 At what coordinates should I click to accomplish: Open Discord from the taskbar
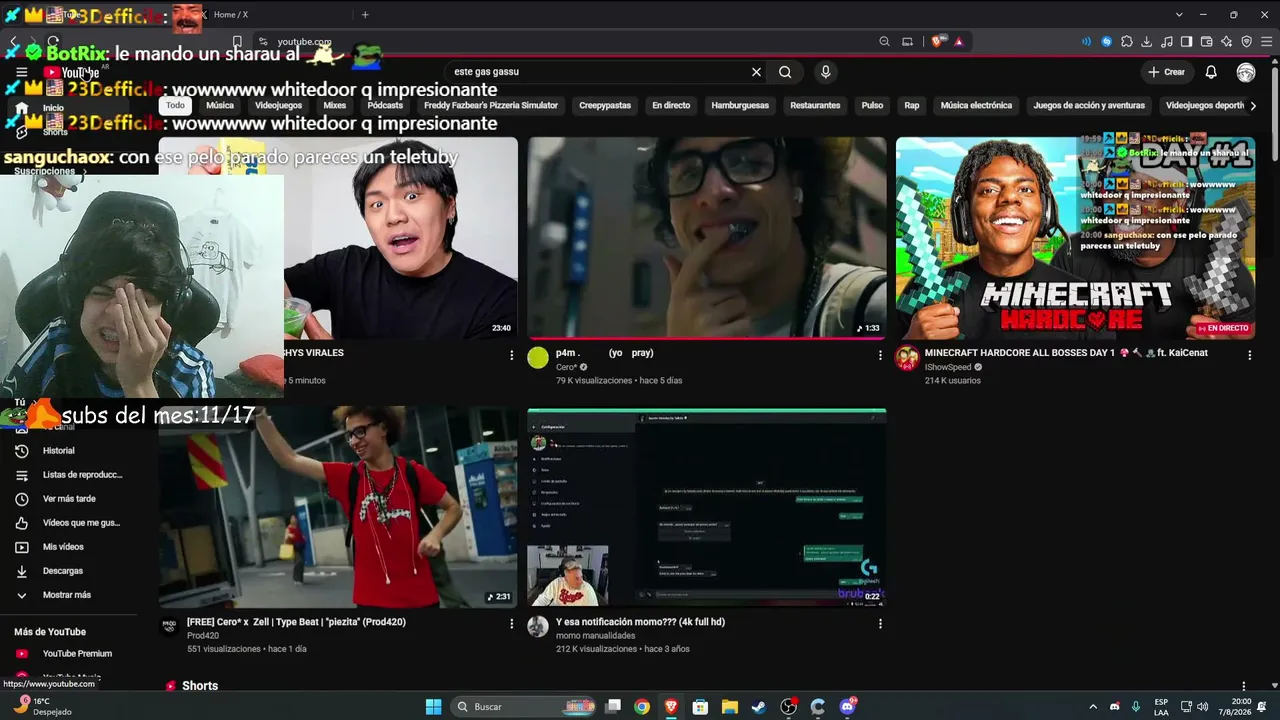pos(848,707)
